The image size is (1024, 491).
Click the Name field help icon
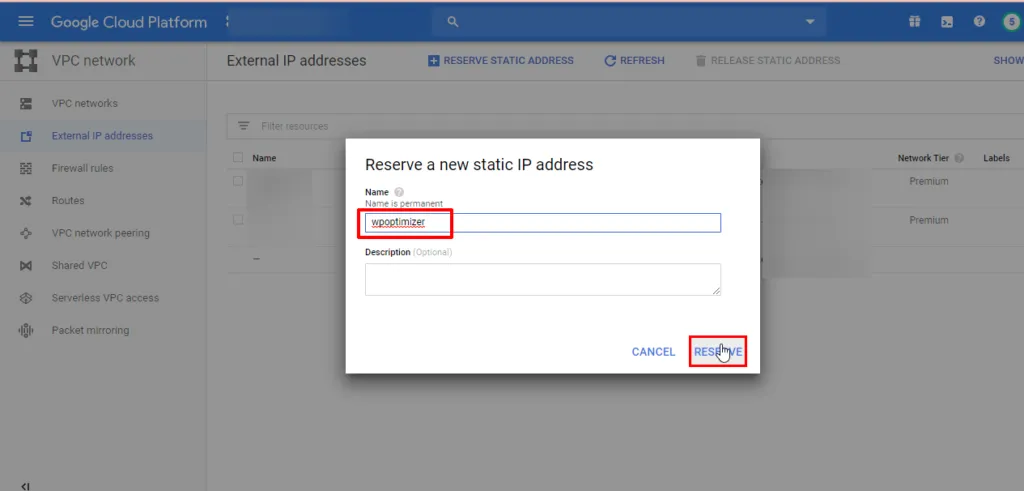pos(399,192)
